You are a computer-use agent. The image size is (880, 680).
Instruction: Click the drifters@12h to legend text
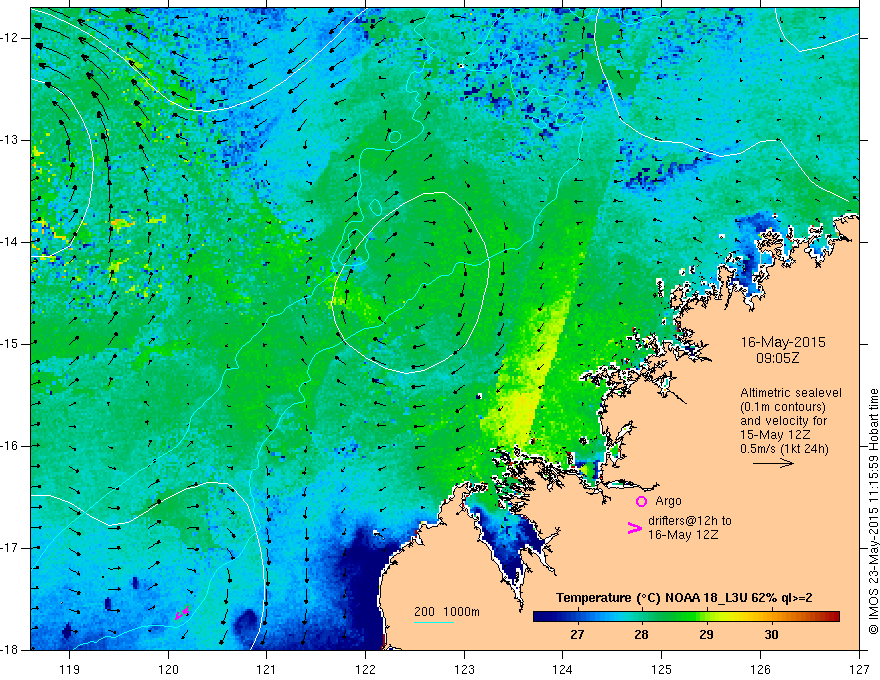(689, 521)
